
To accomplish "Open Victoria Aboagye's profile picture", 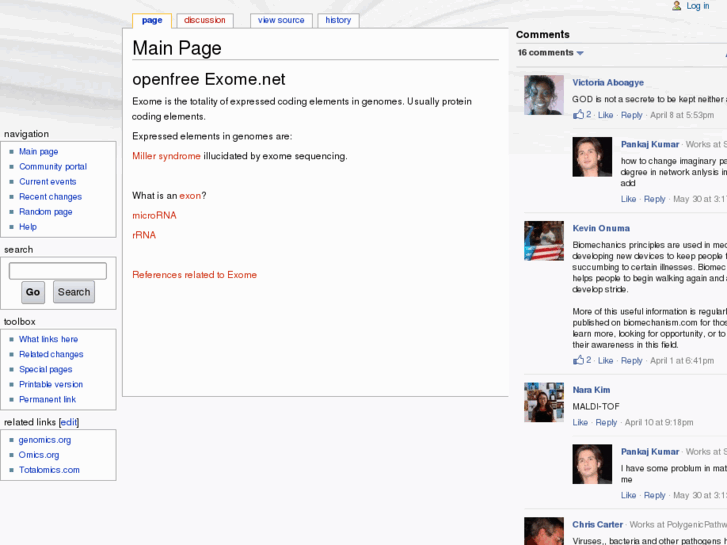I will (544, 95).
